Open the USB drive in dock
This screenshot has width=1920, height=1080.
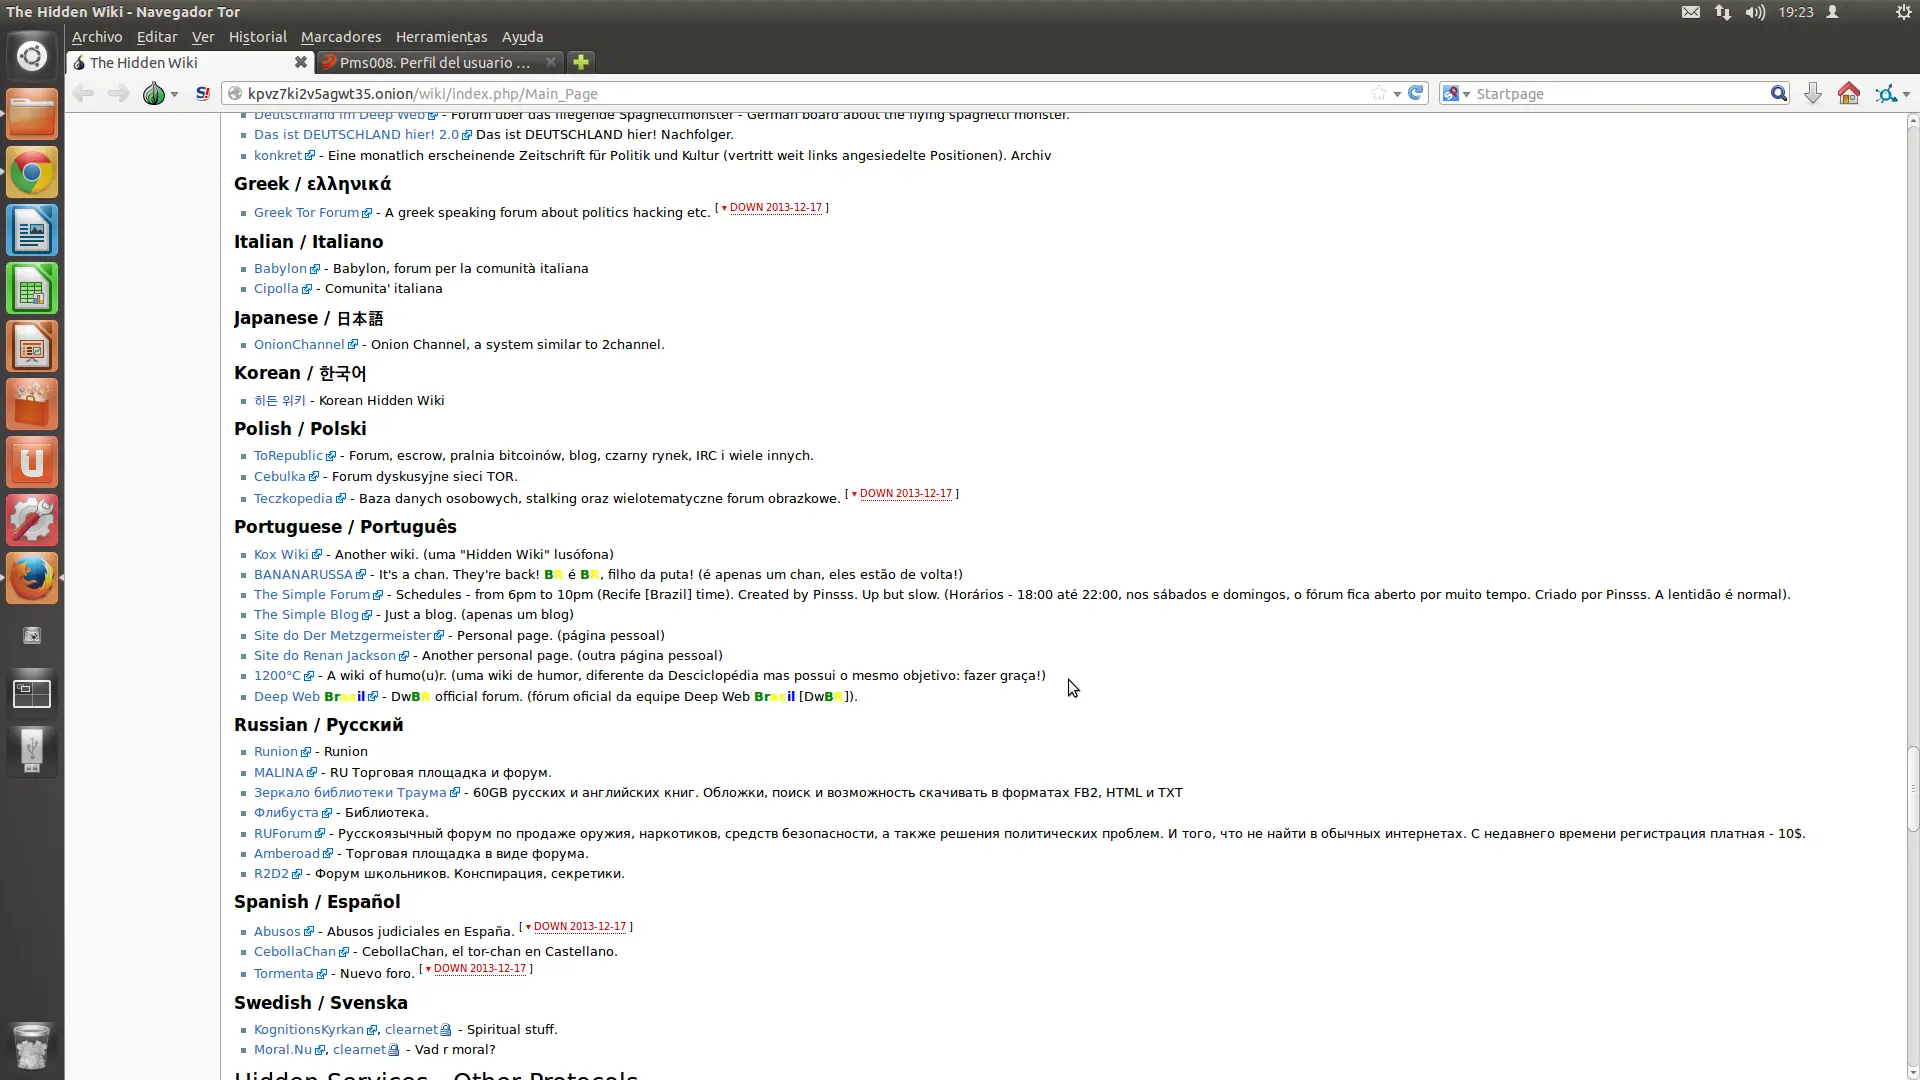(x=32, y=751)
